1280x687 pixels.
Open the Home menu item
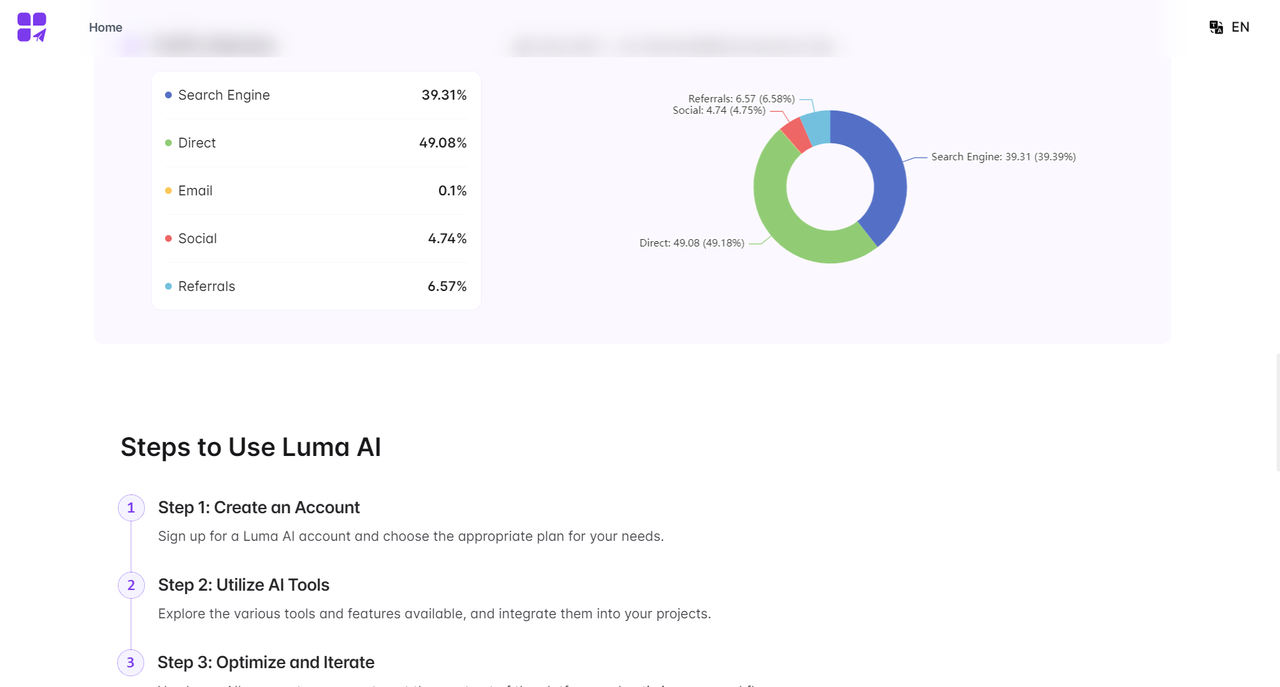pos(105,27)
